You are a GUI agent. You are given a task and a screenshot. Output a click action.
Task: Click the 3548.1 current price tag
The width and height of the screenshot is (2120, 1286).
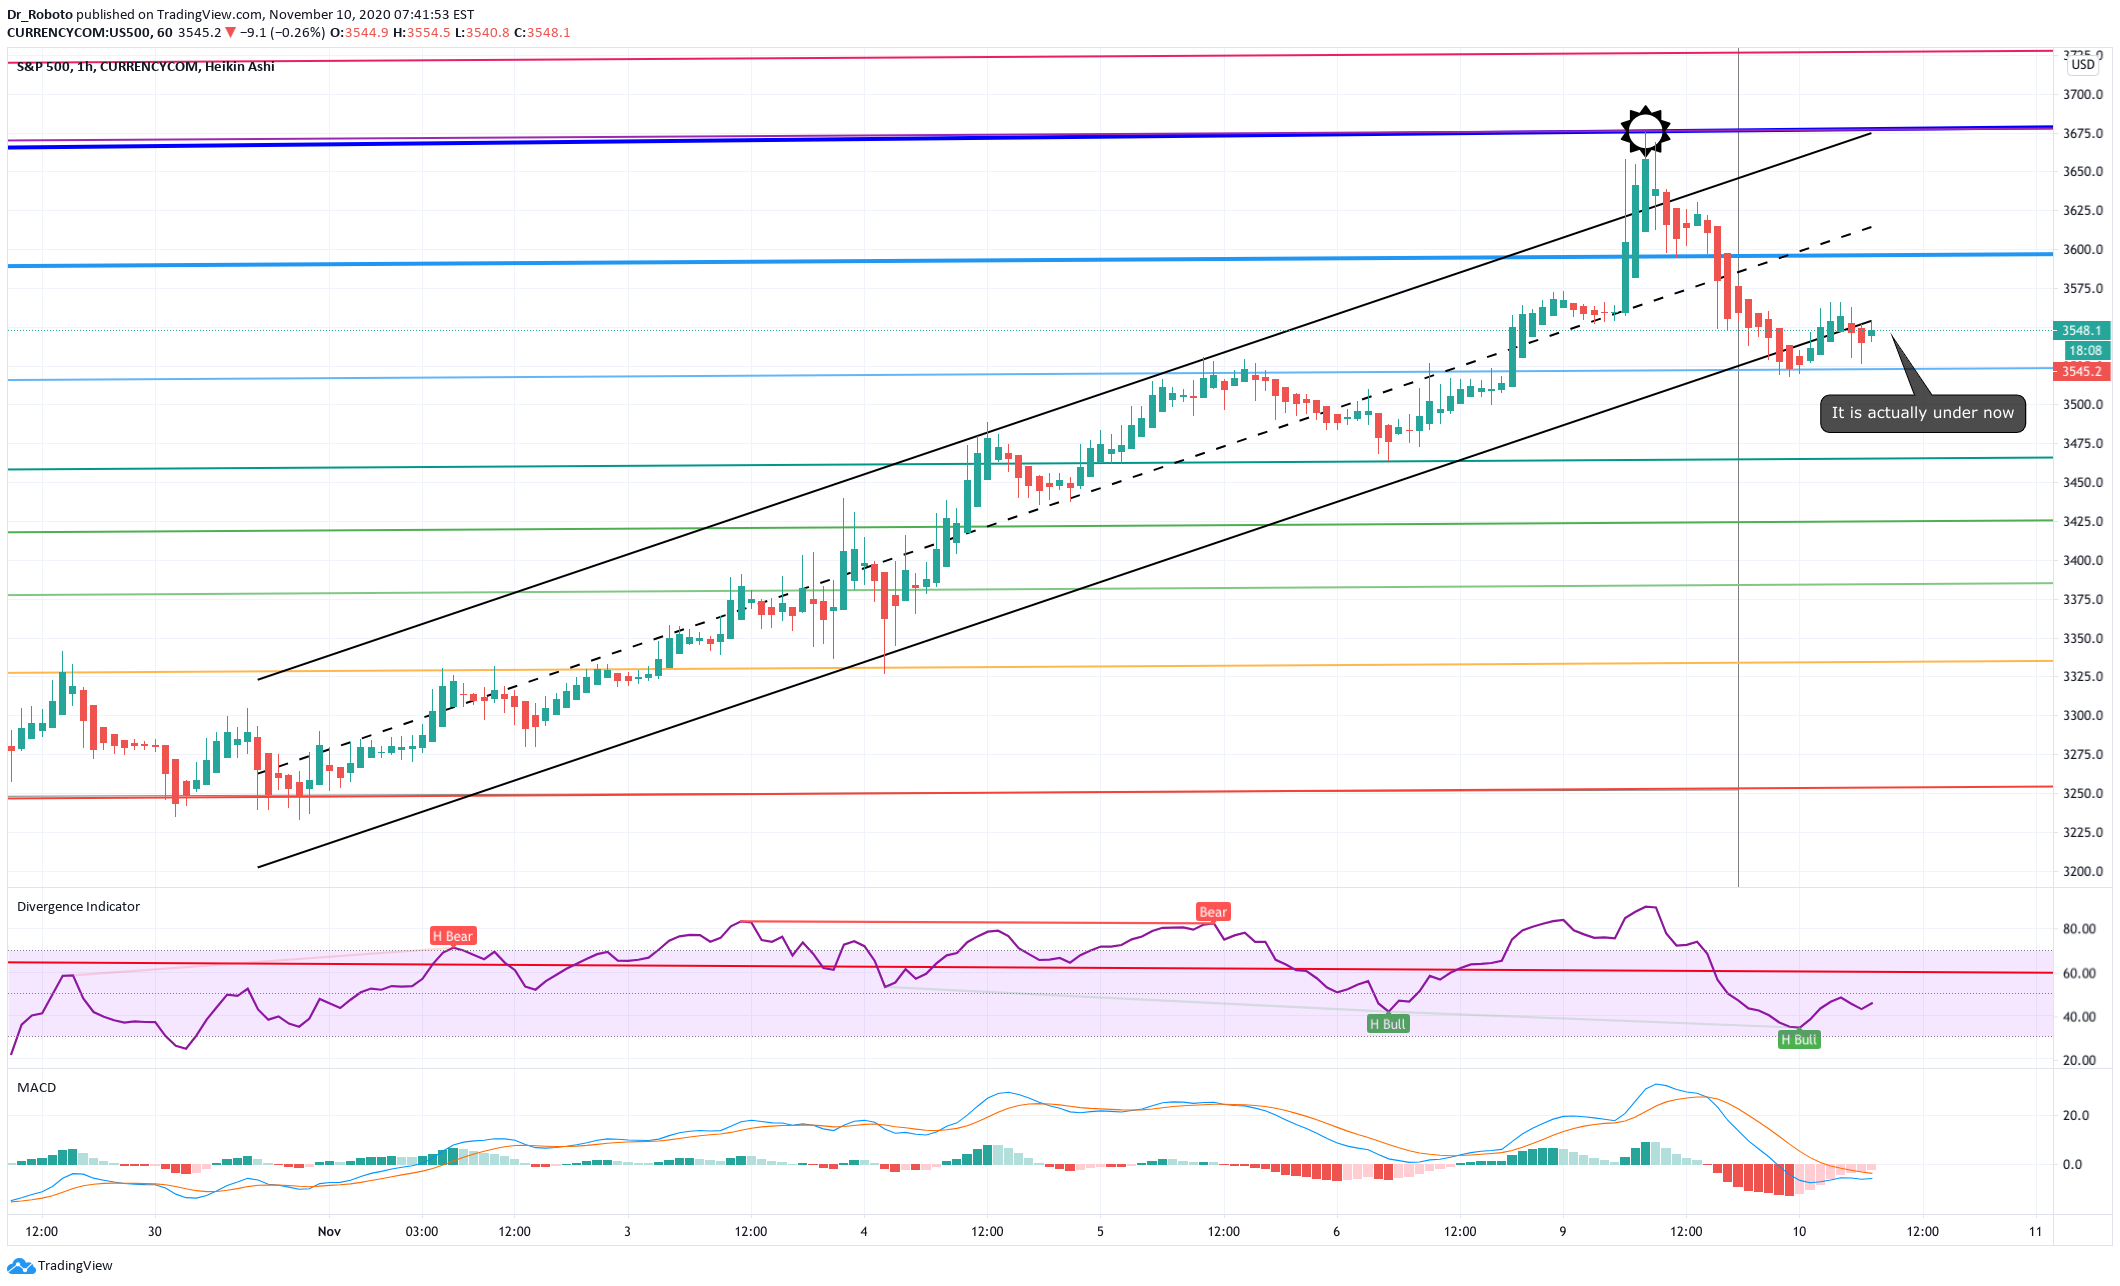pyautogui.click(x=2081, y=330)
